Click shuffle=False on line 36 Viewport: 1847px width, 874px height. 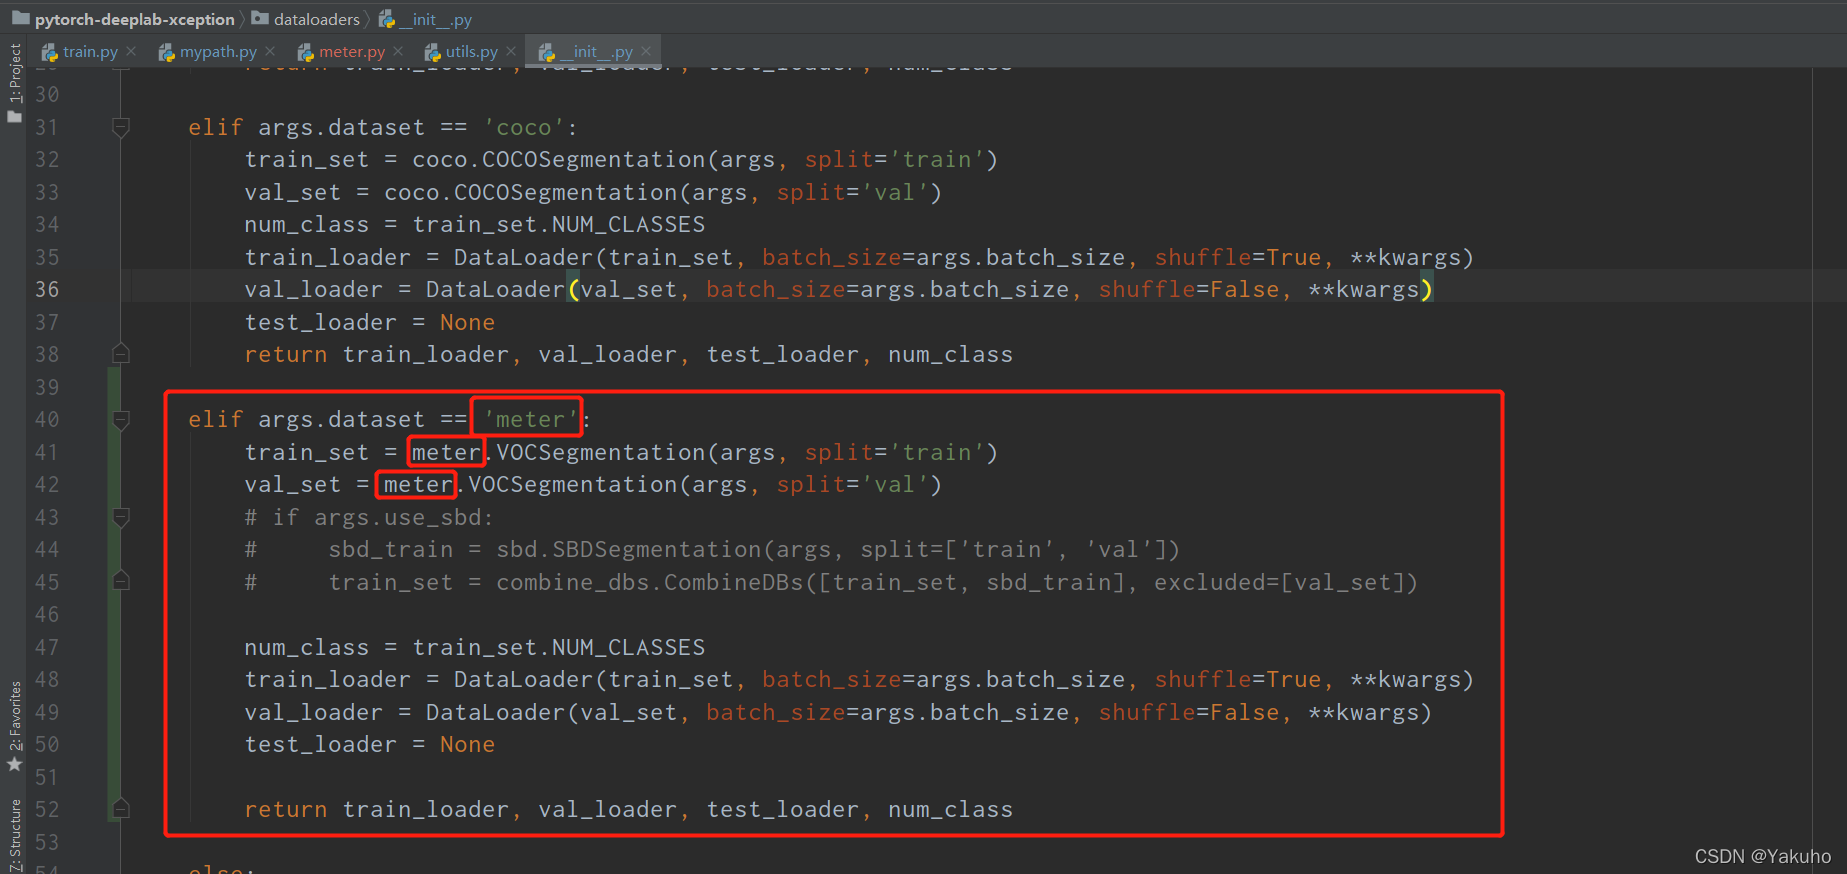(x=1189, y=289)
